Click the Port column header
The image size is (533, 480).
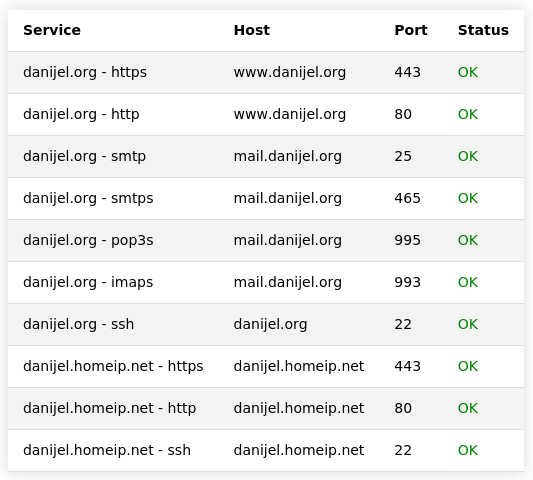pos(411,30)
